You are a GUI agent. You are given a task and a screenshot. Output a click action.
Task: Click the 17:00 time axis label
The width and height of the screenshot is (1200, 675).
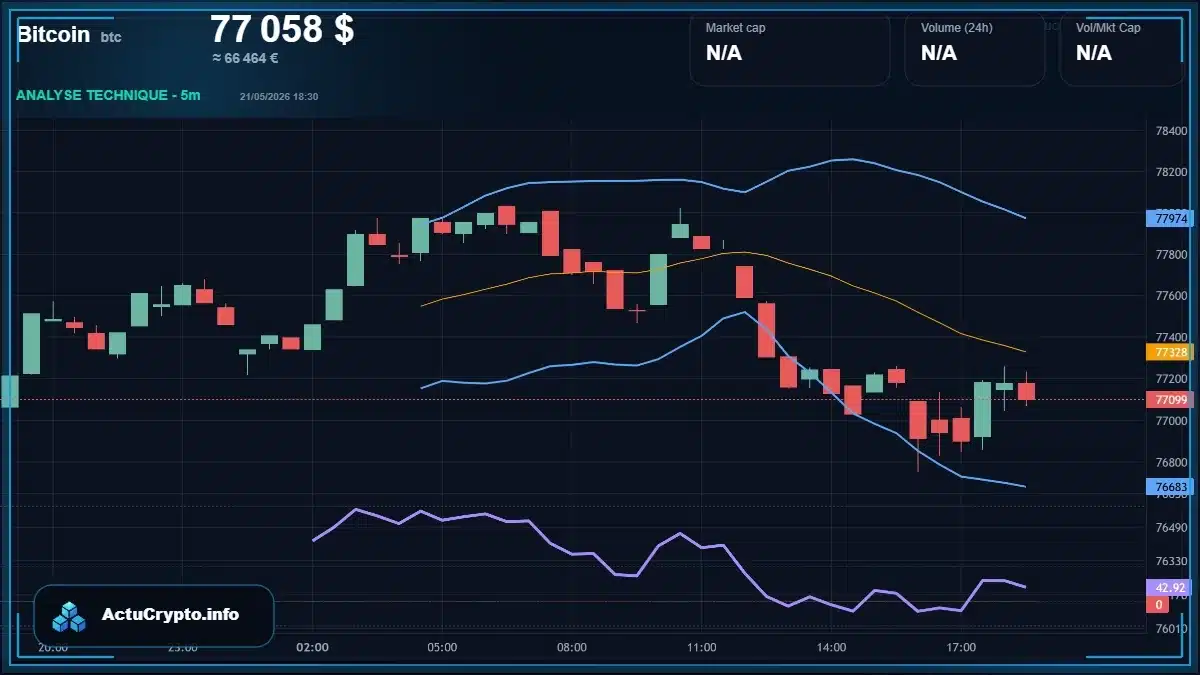[961, 647]
